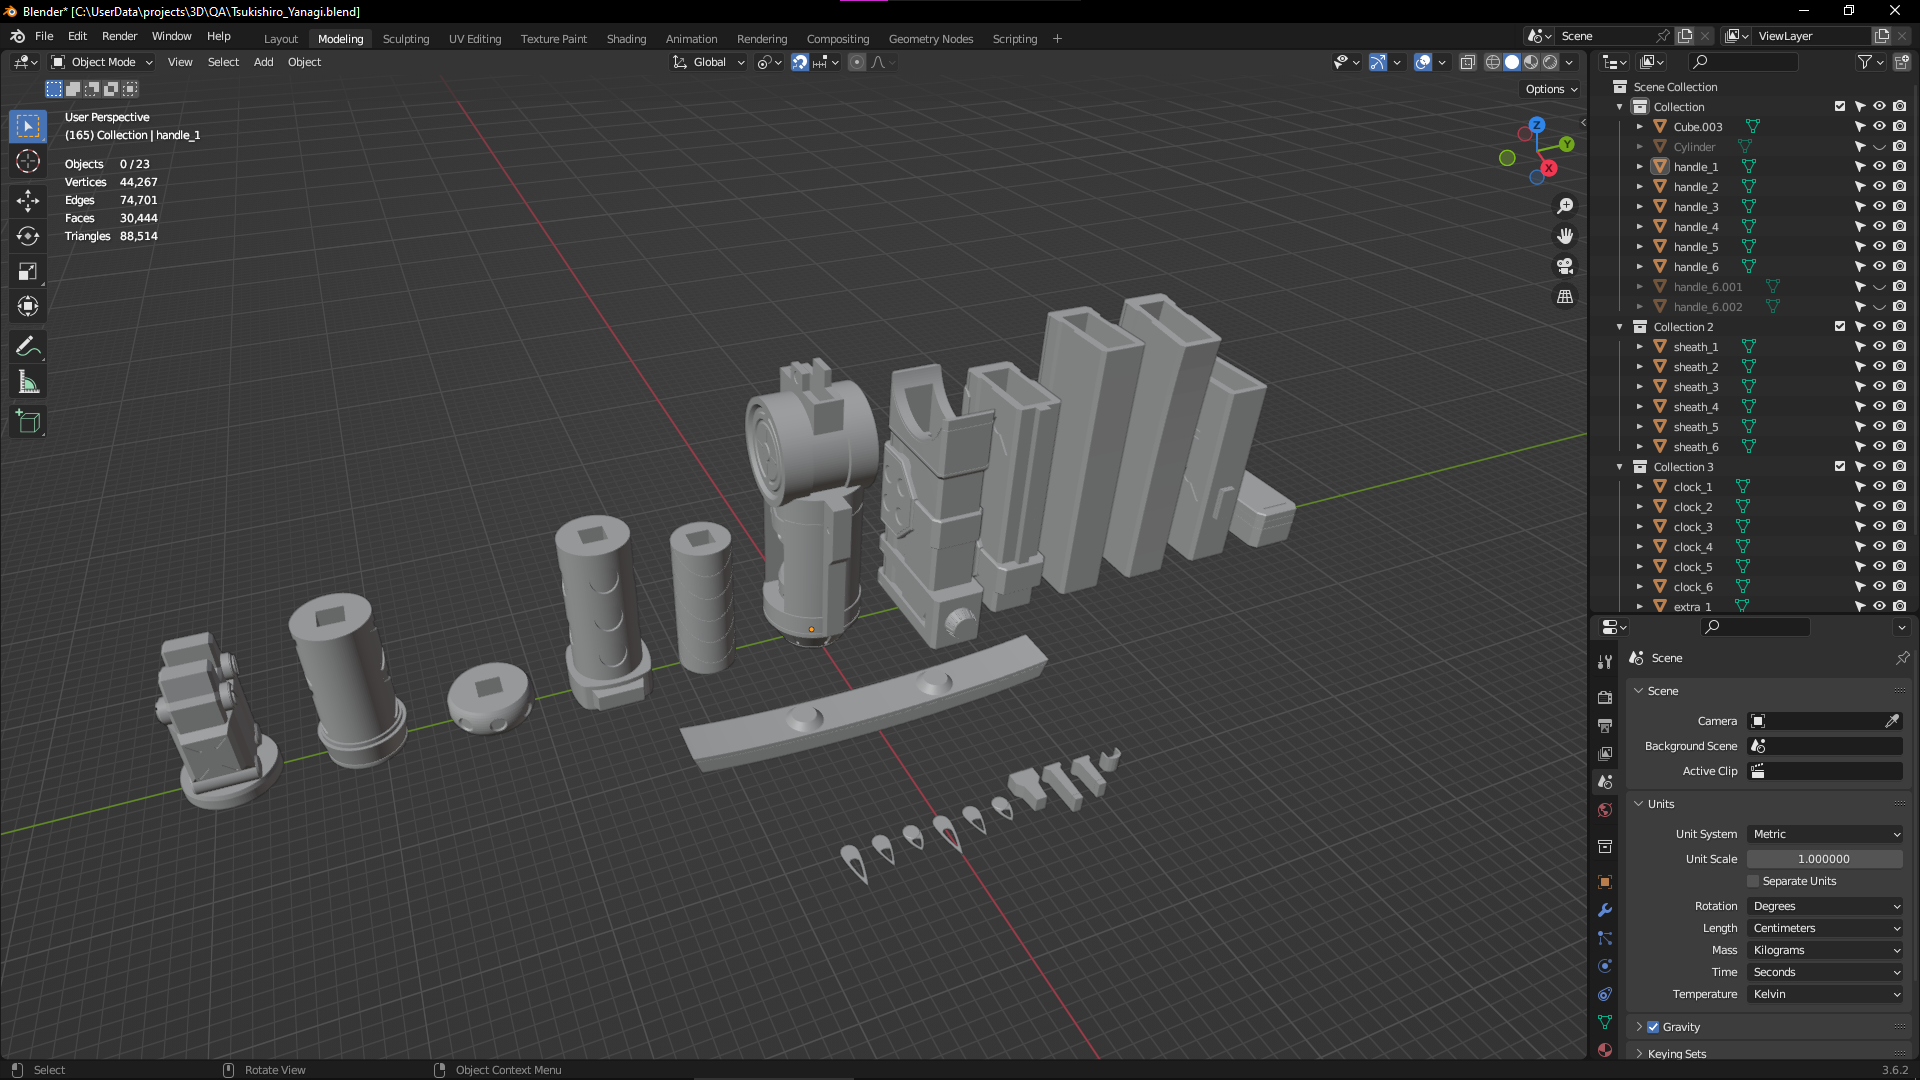This screenshot has height=1080, width=1920.
Task: Select the Scale tool
Action: click(28, 271)
